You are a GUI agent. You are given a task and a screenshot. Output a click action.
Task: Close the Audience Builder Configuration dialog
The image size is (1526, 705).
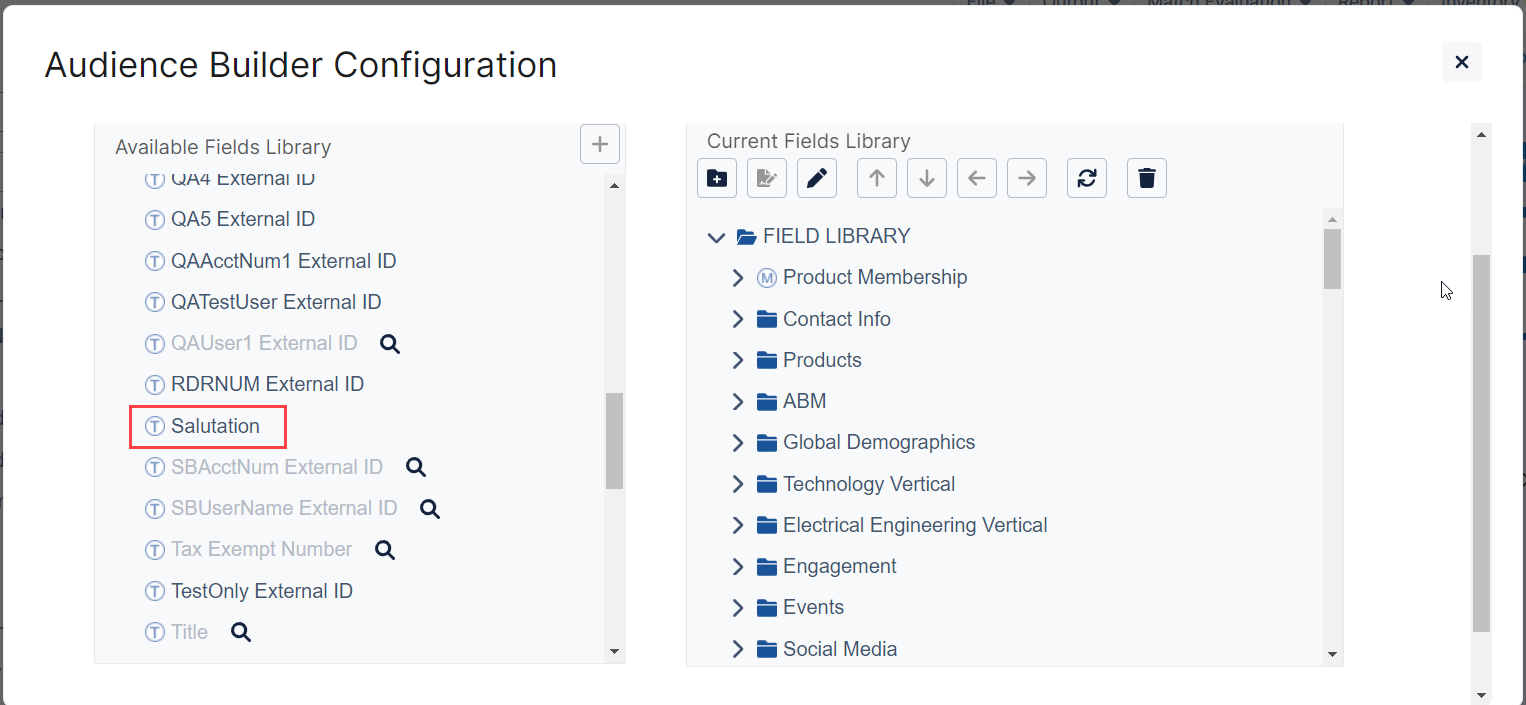pyautogui.click(x=1461, y=62)
